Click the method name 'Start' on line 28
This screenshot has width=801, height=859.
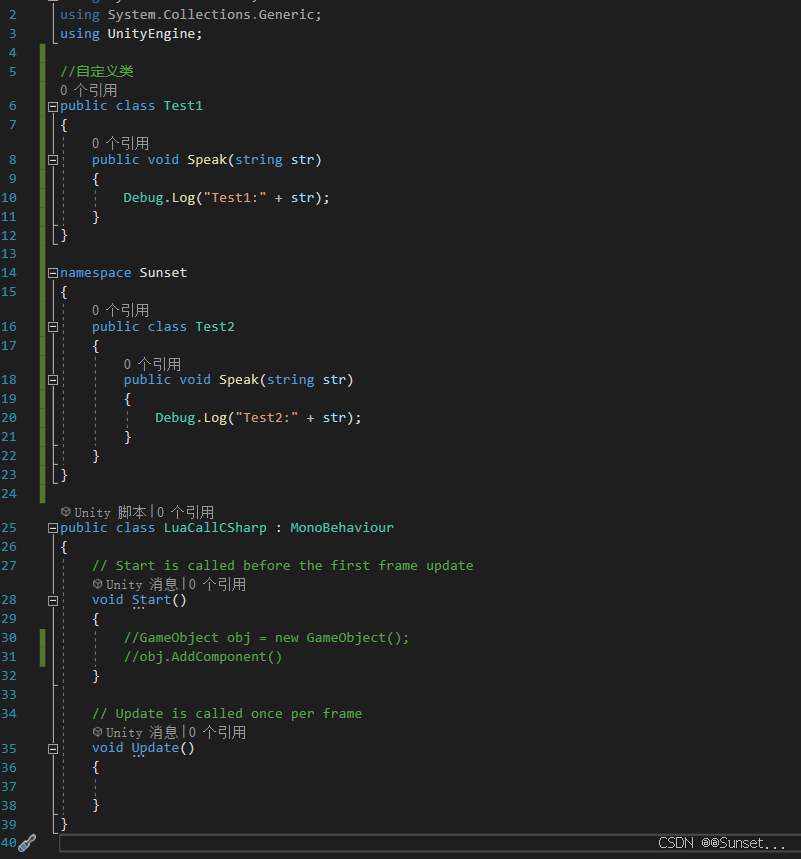151,600
